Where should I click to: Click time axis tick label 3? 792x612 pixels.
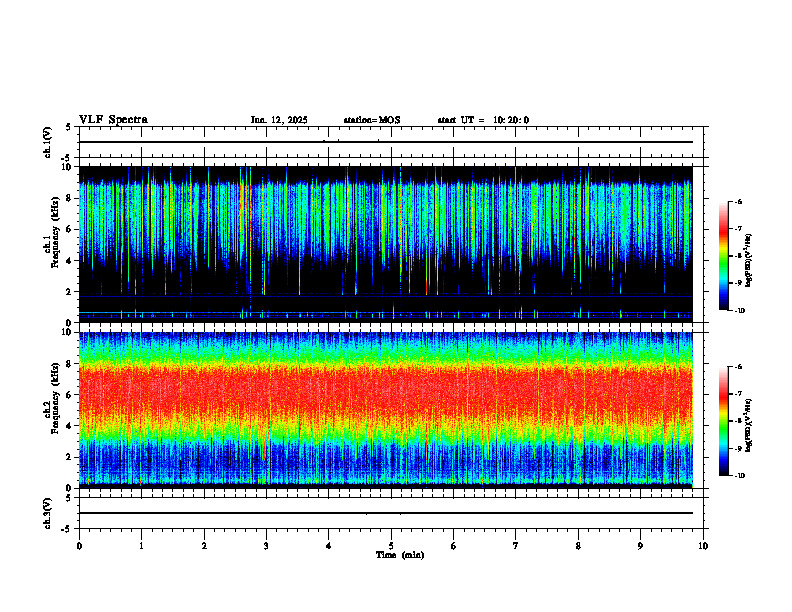click(266, 546)
